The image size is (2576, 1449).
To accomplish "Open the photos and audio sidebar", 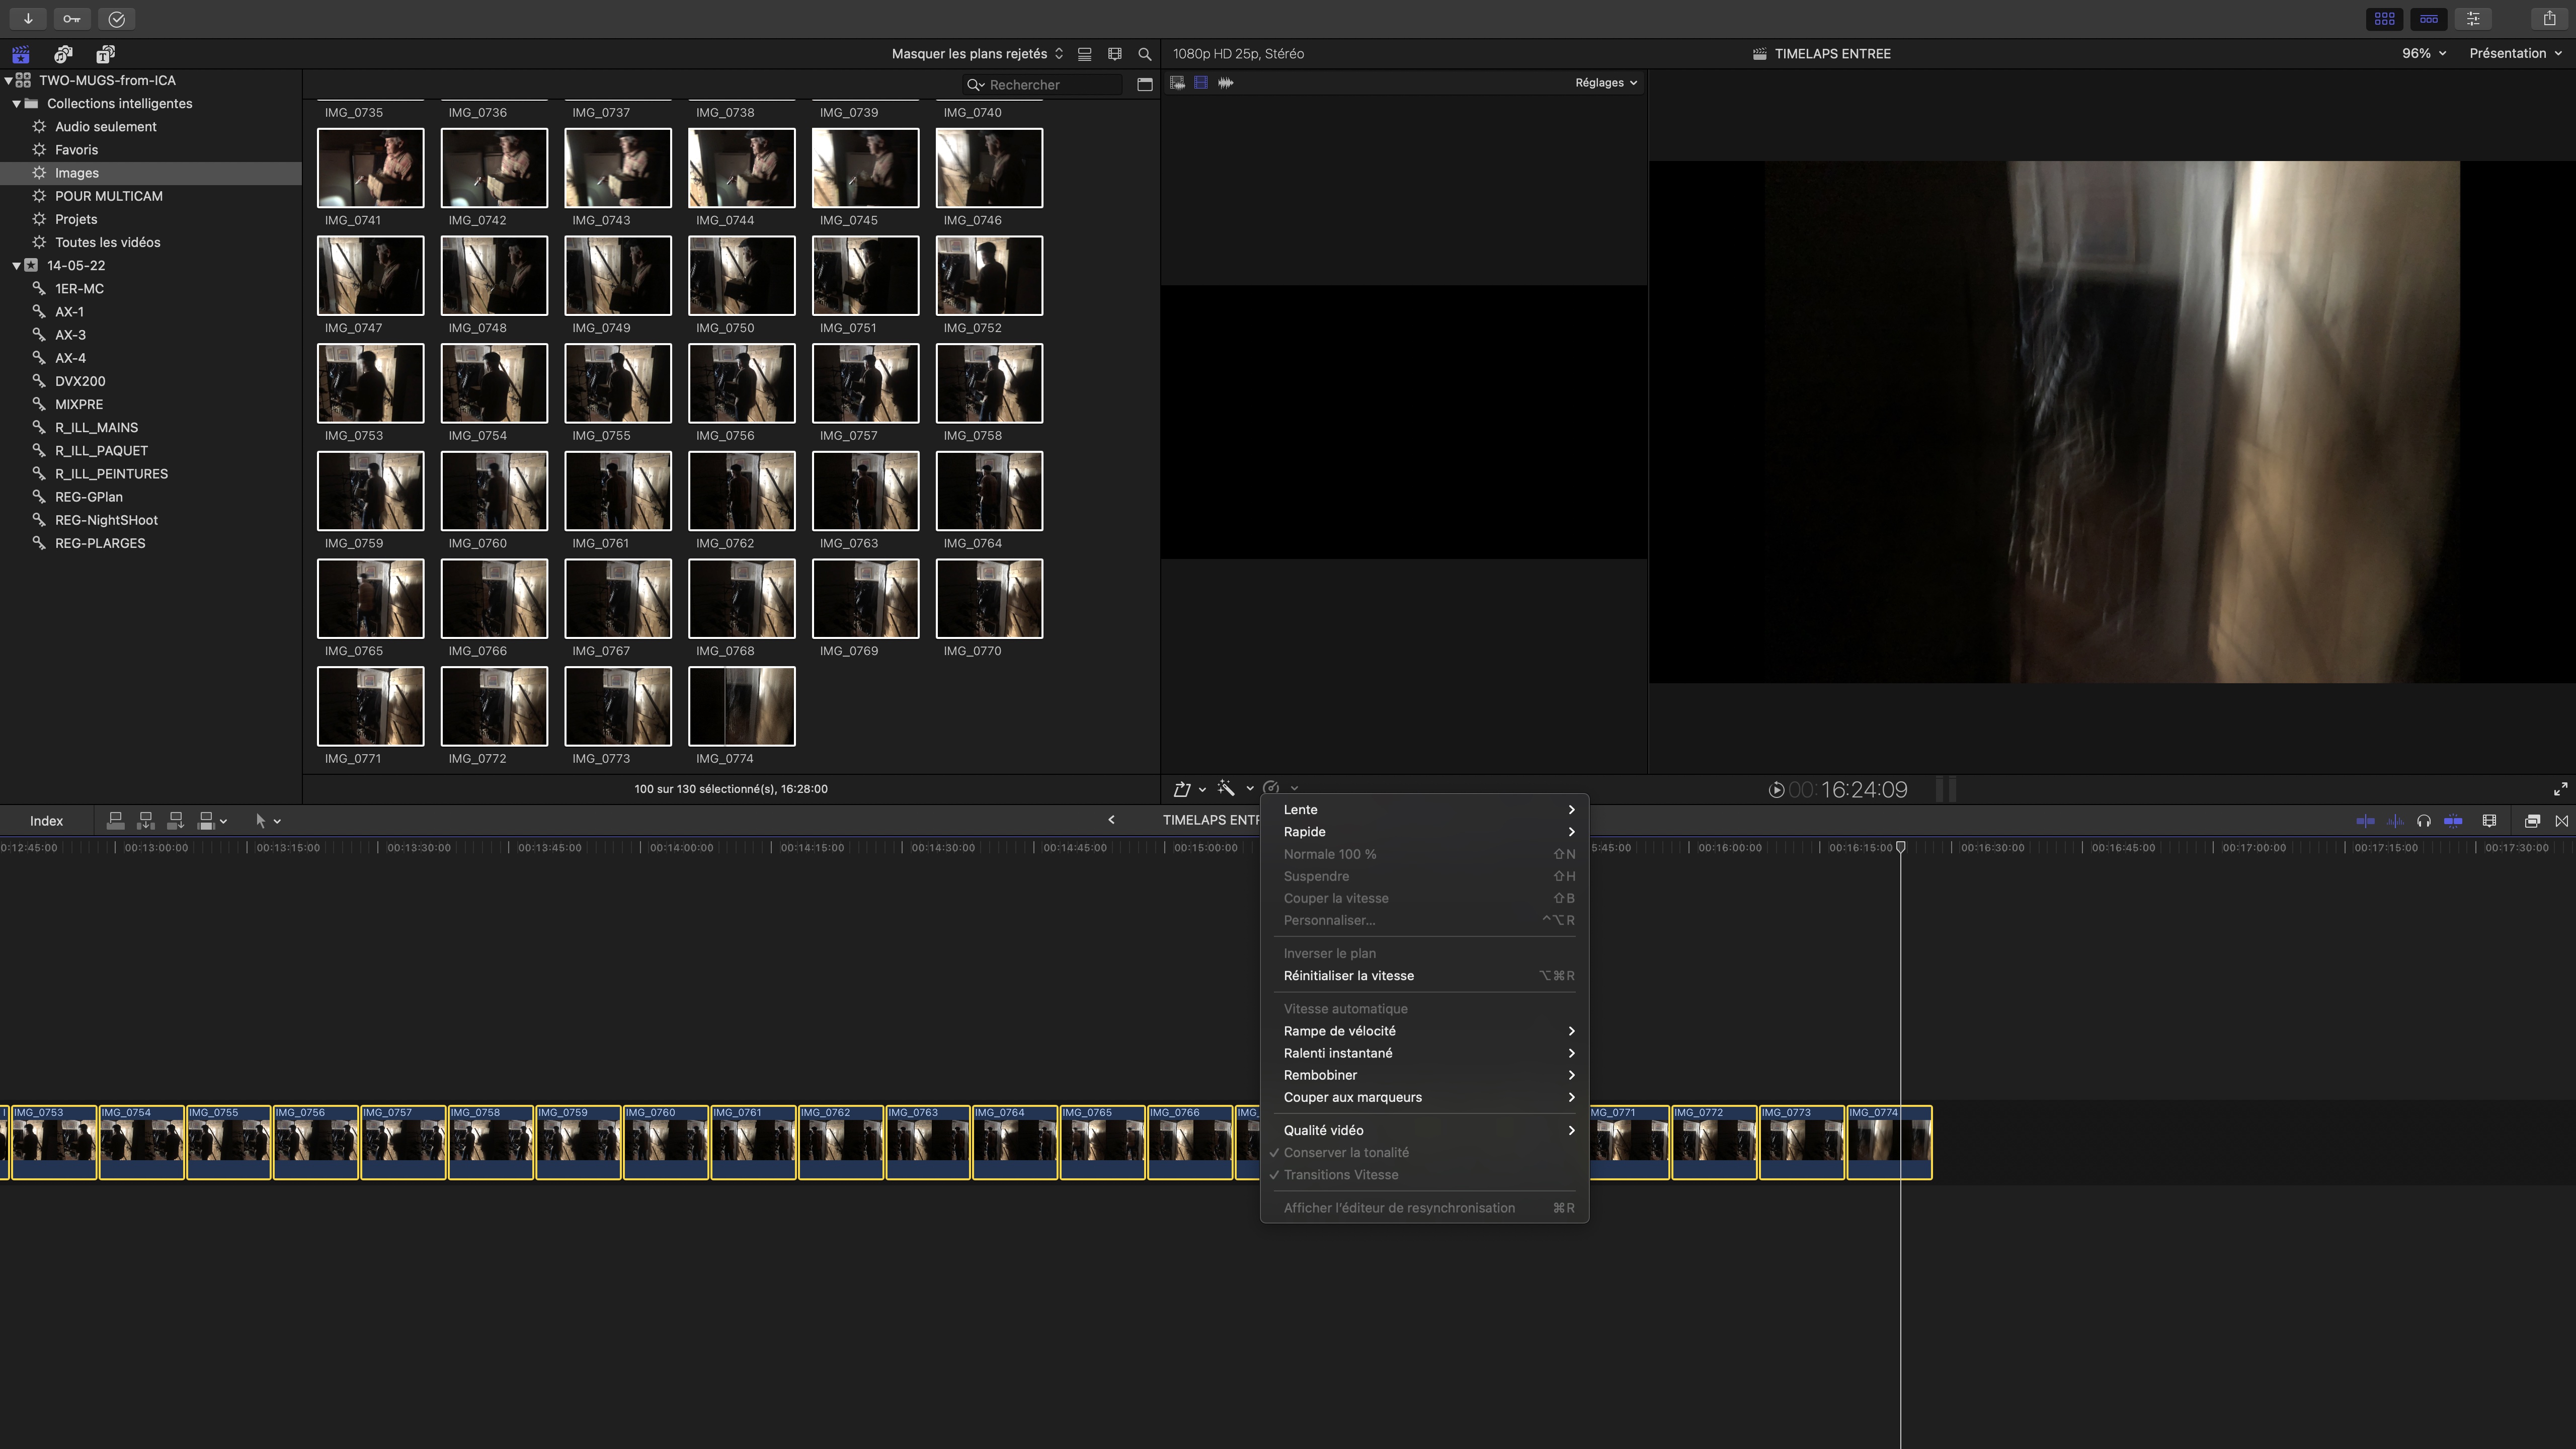I will 63,54.
